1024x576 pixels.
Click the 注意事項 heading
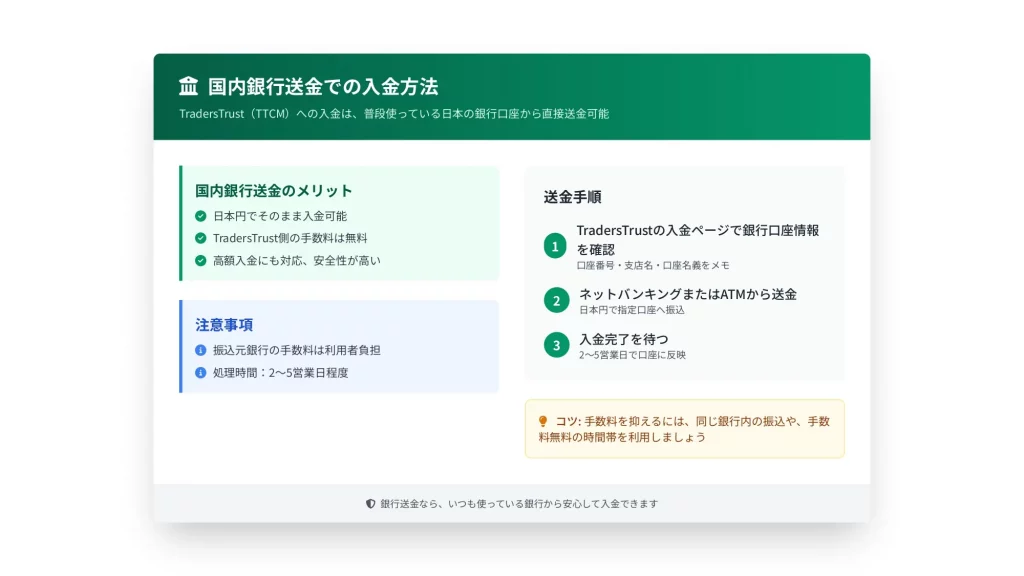(224, 325)
